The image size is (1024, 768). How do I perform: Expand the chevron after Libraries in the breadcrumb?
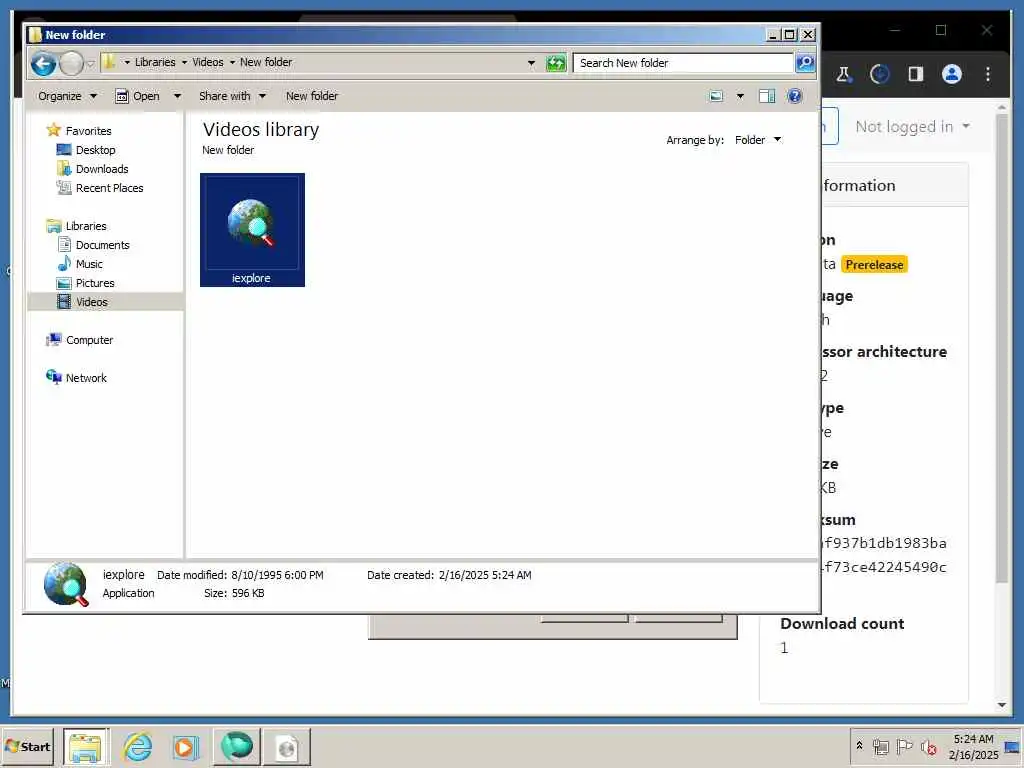184,63
